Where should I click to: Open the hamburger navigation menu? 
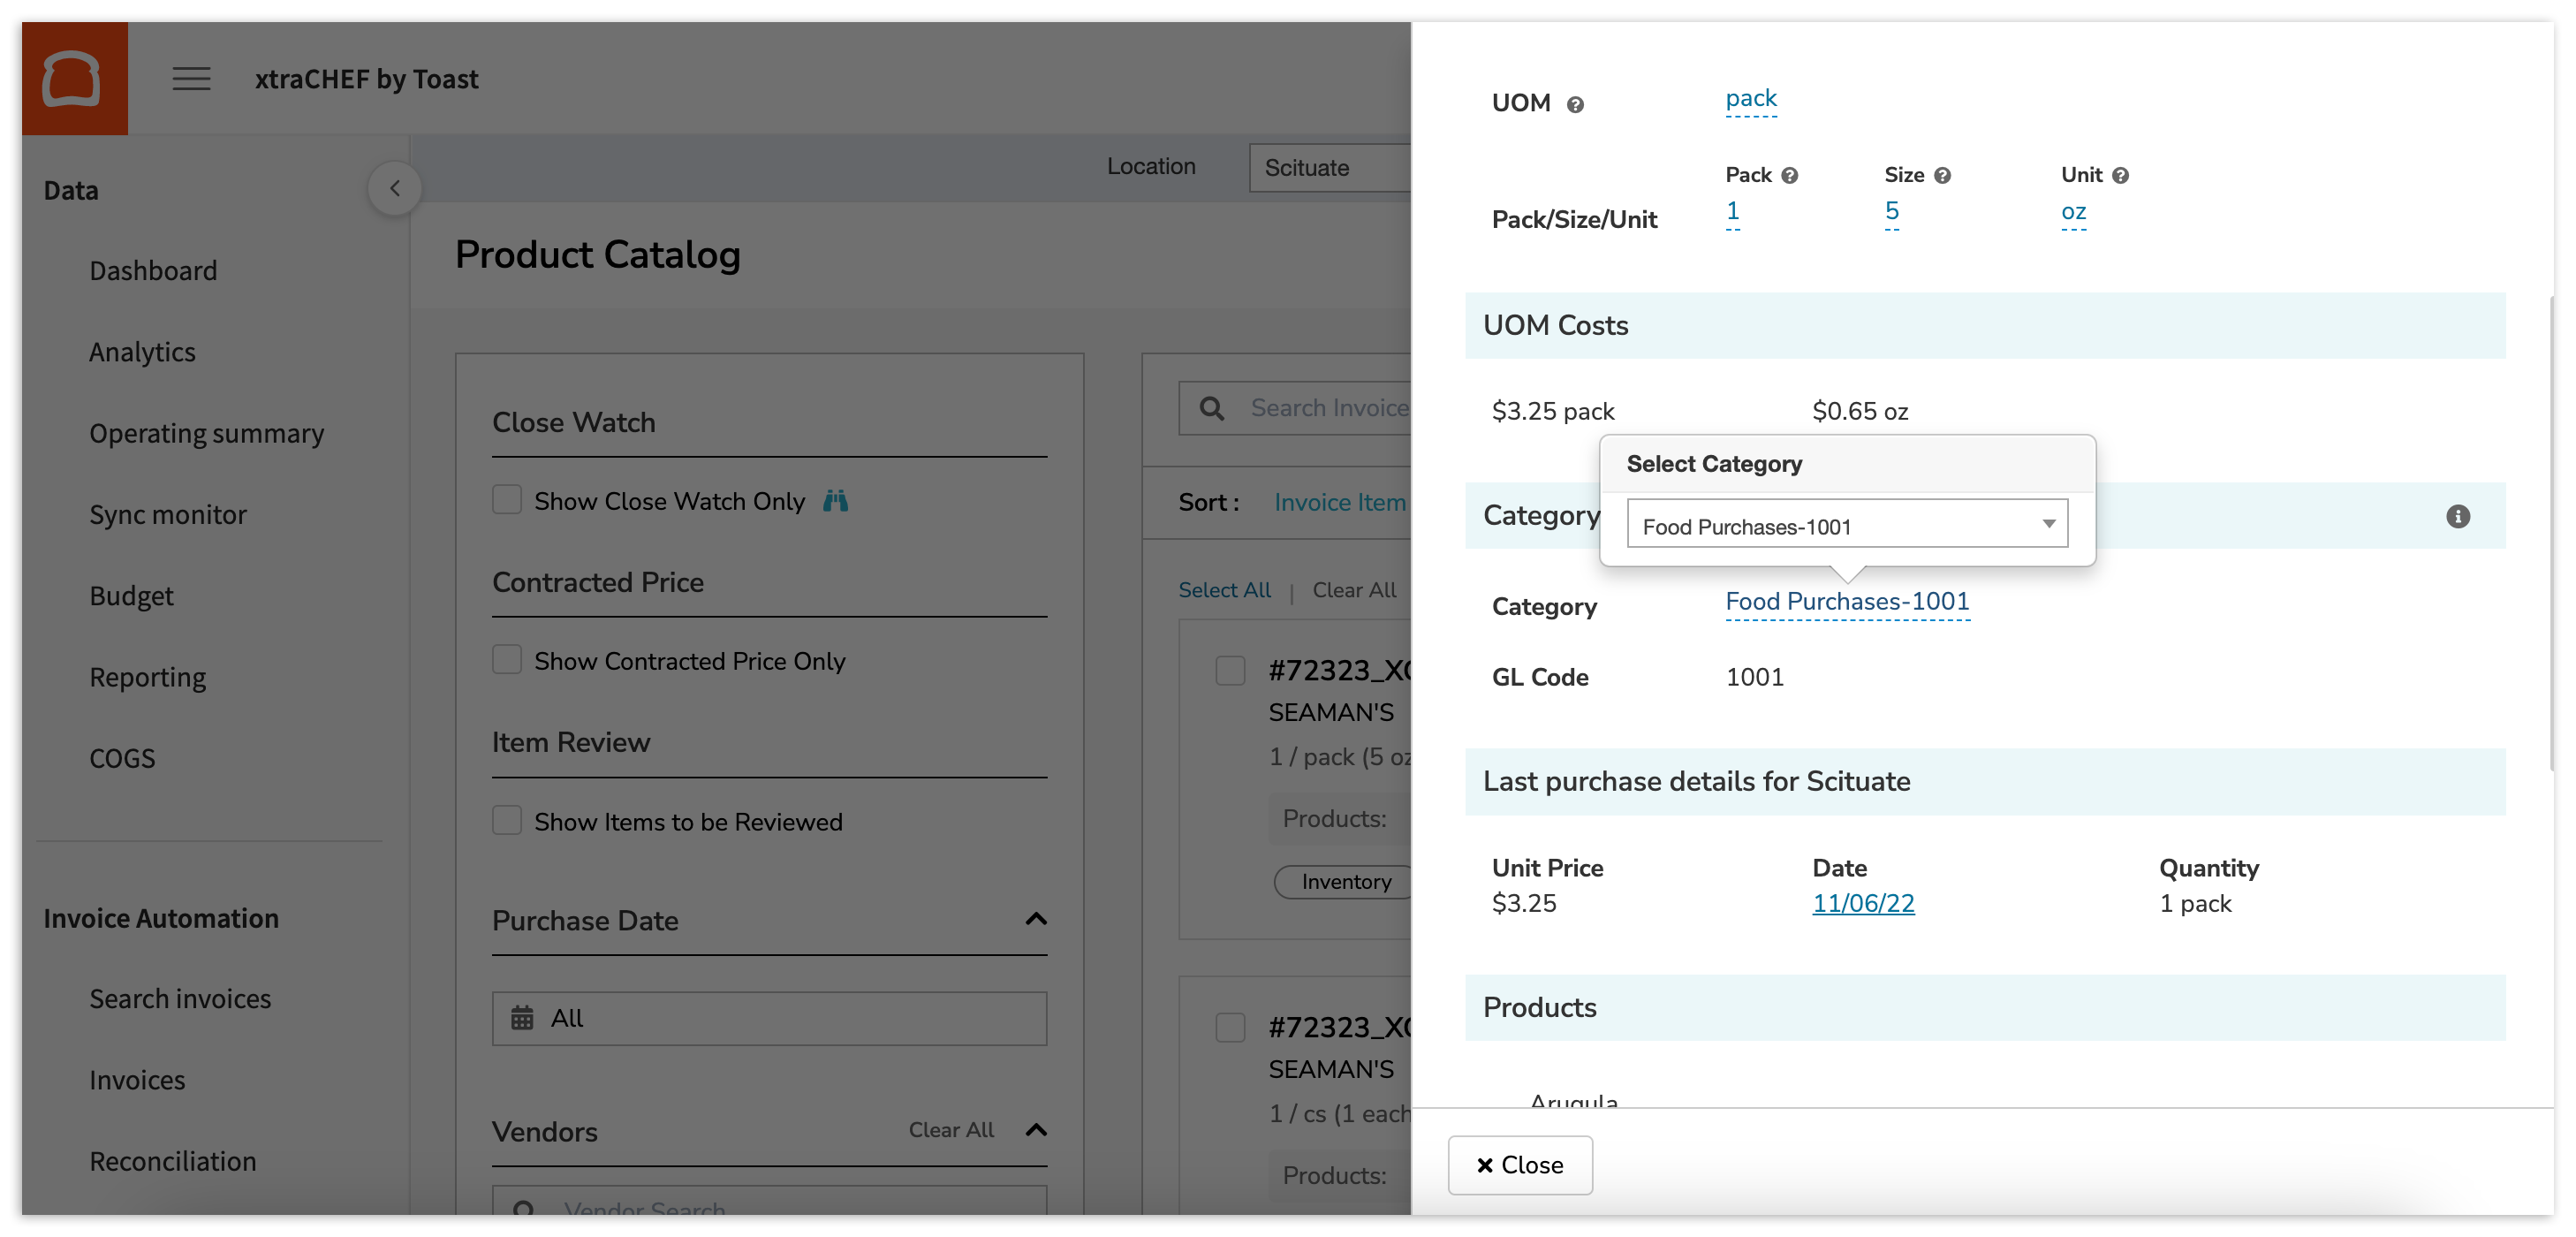[190, 79]
